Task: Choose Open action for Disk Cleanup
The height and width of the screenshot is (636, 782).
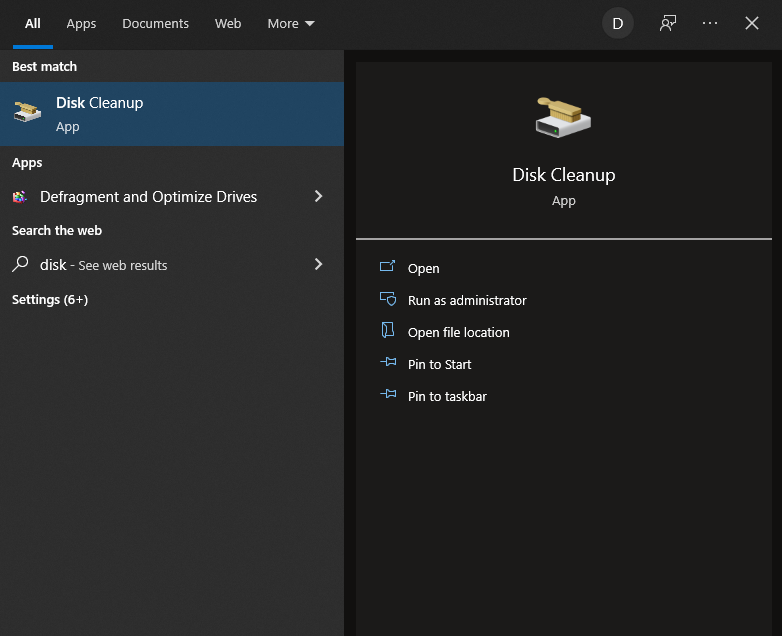Action: (x=423, y=268)
